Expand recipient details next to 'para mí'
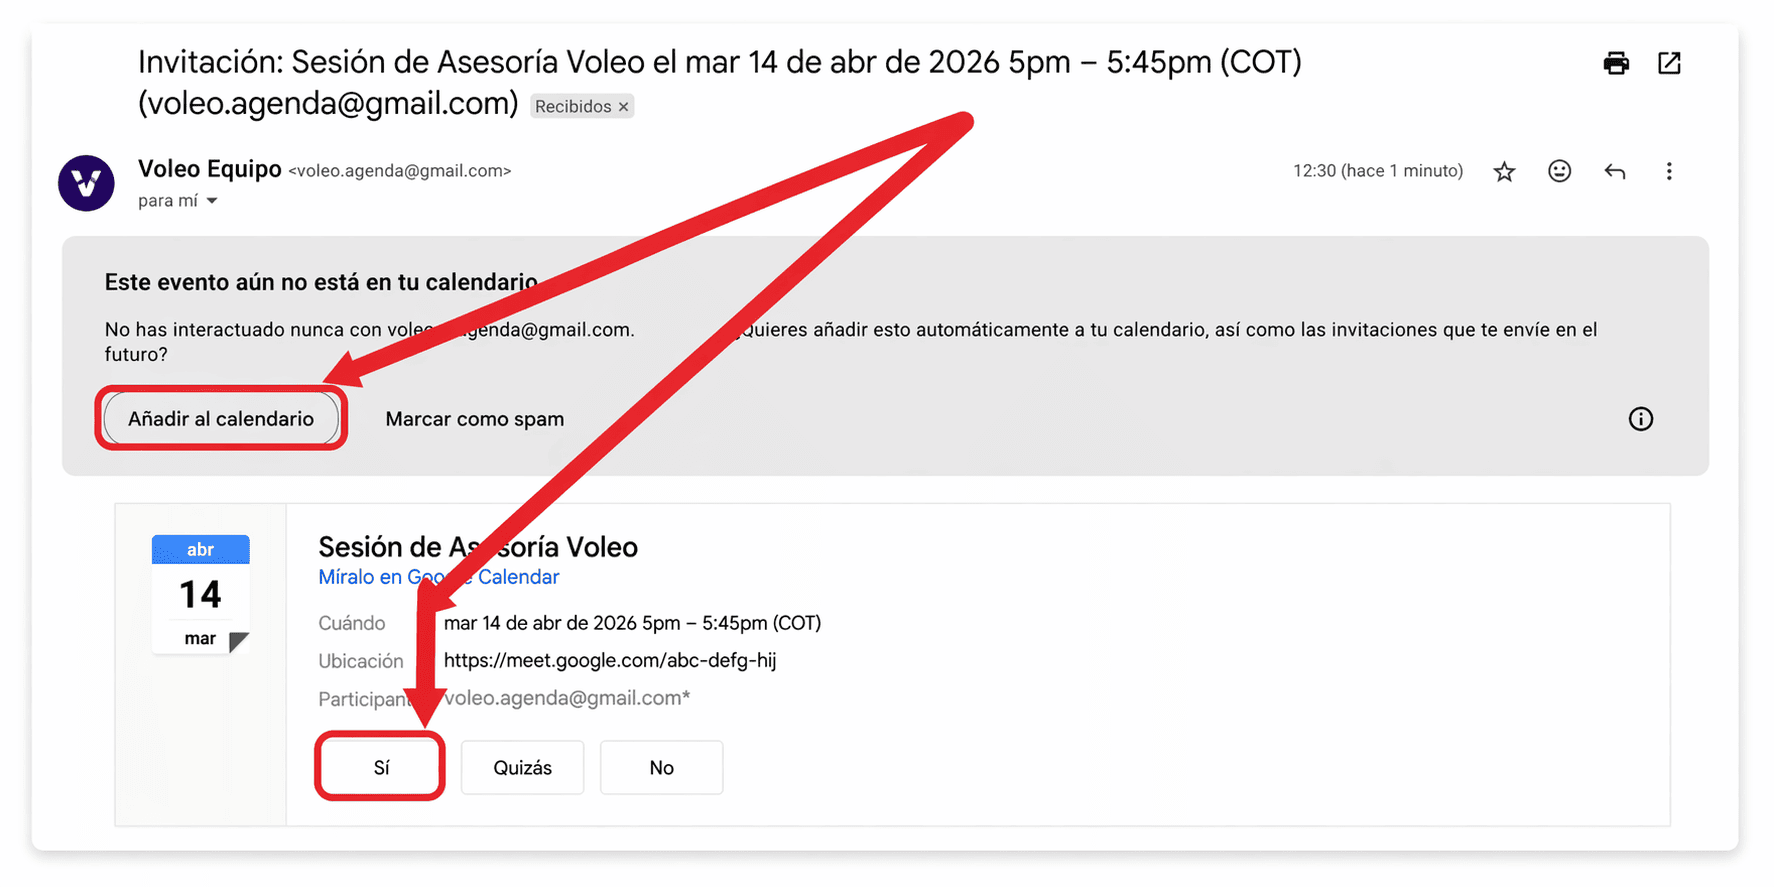The width and height of the screenshot is (1774, 887). pos(212,201)
